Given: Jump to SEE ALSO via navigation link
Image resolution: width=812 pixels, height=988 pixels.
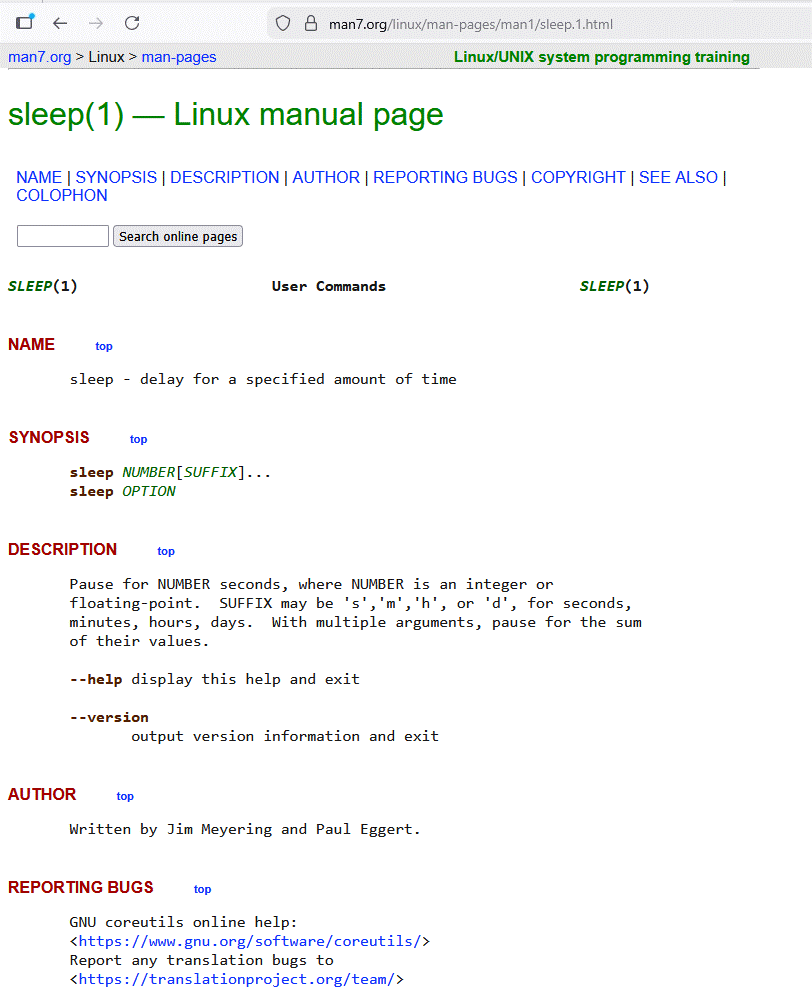Looking at the screenshot, I should point(678,178).
